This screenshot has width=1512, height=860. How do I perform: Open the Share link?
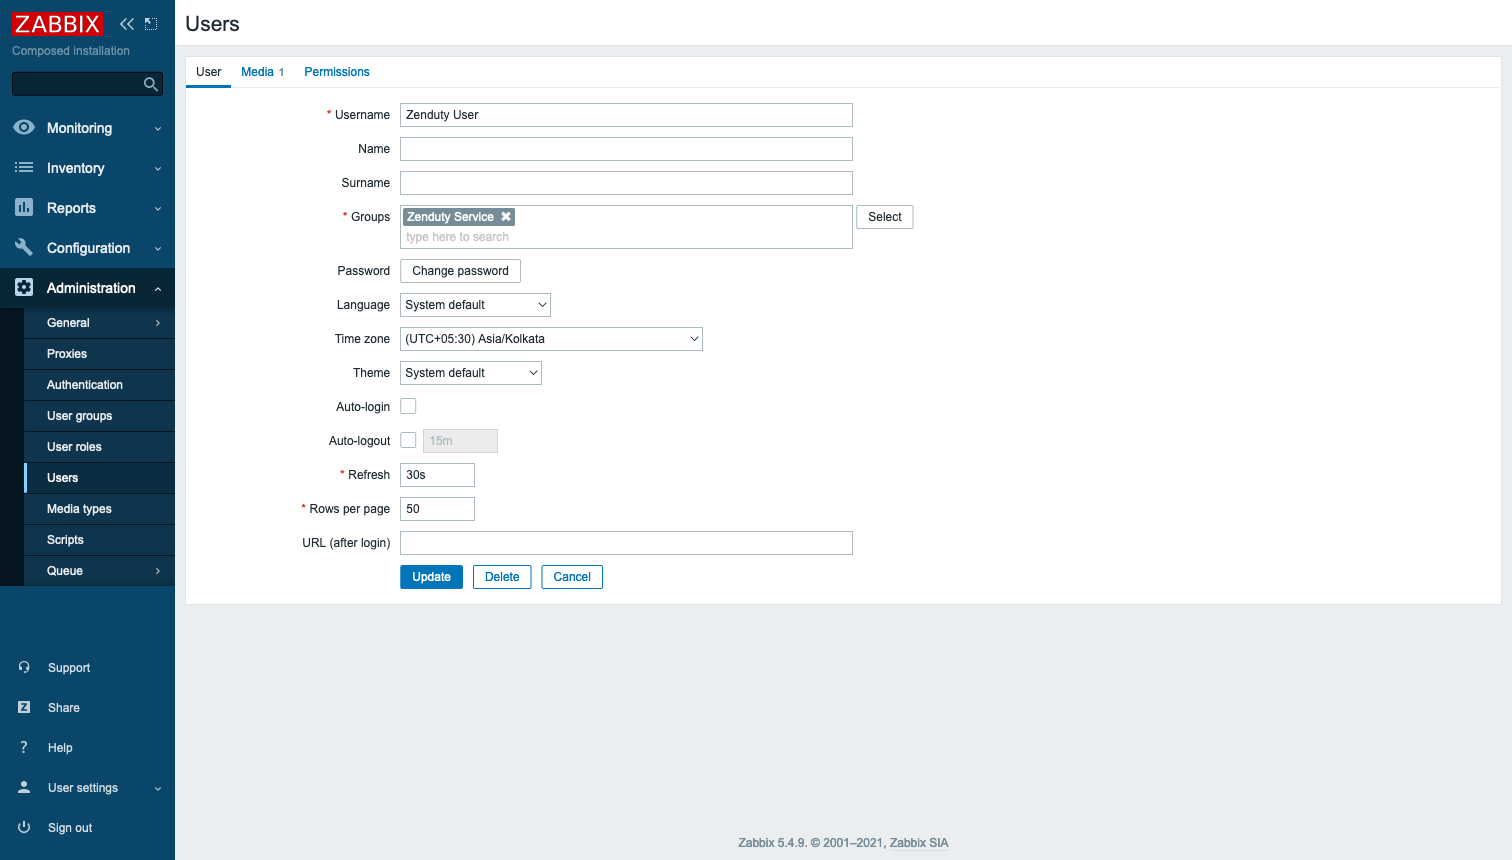point(64,708)
